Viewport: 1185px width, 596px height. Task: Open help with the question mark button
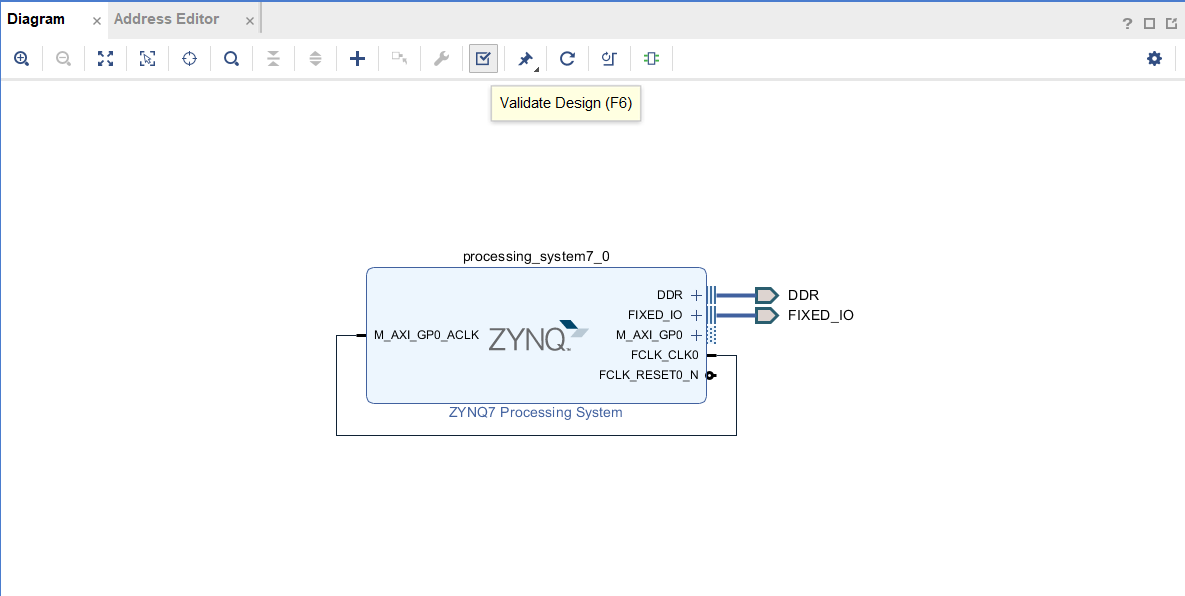pos(1127,24)
